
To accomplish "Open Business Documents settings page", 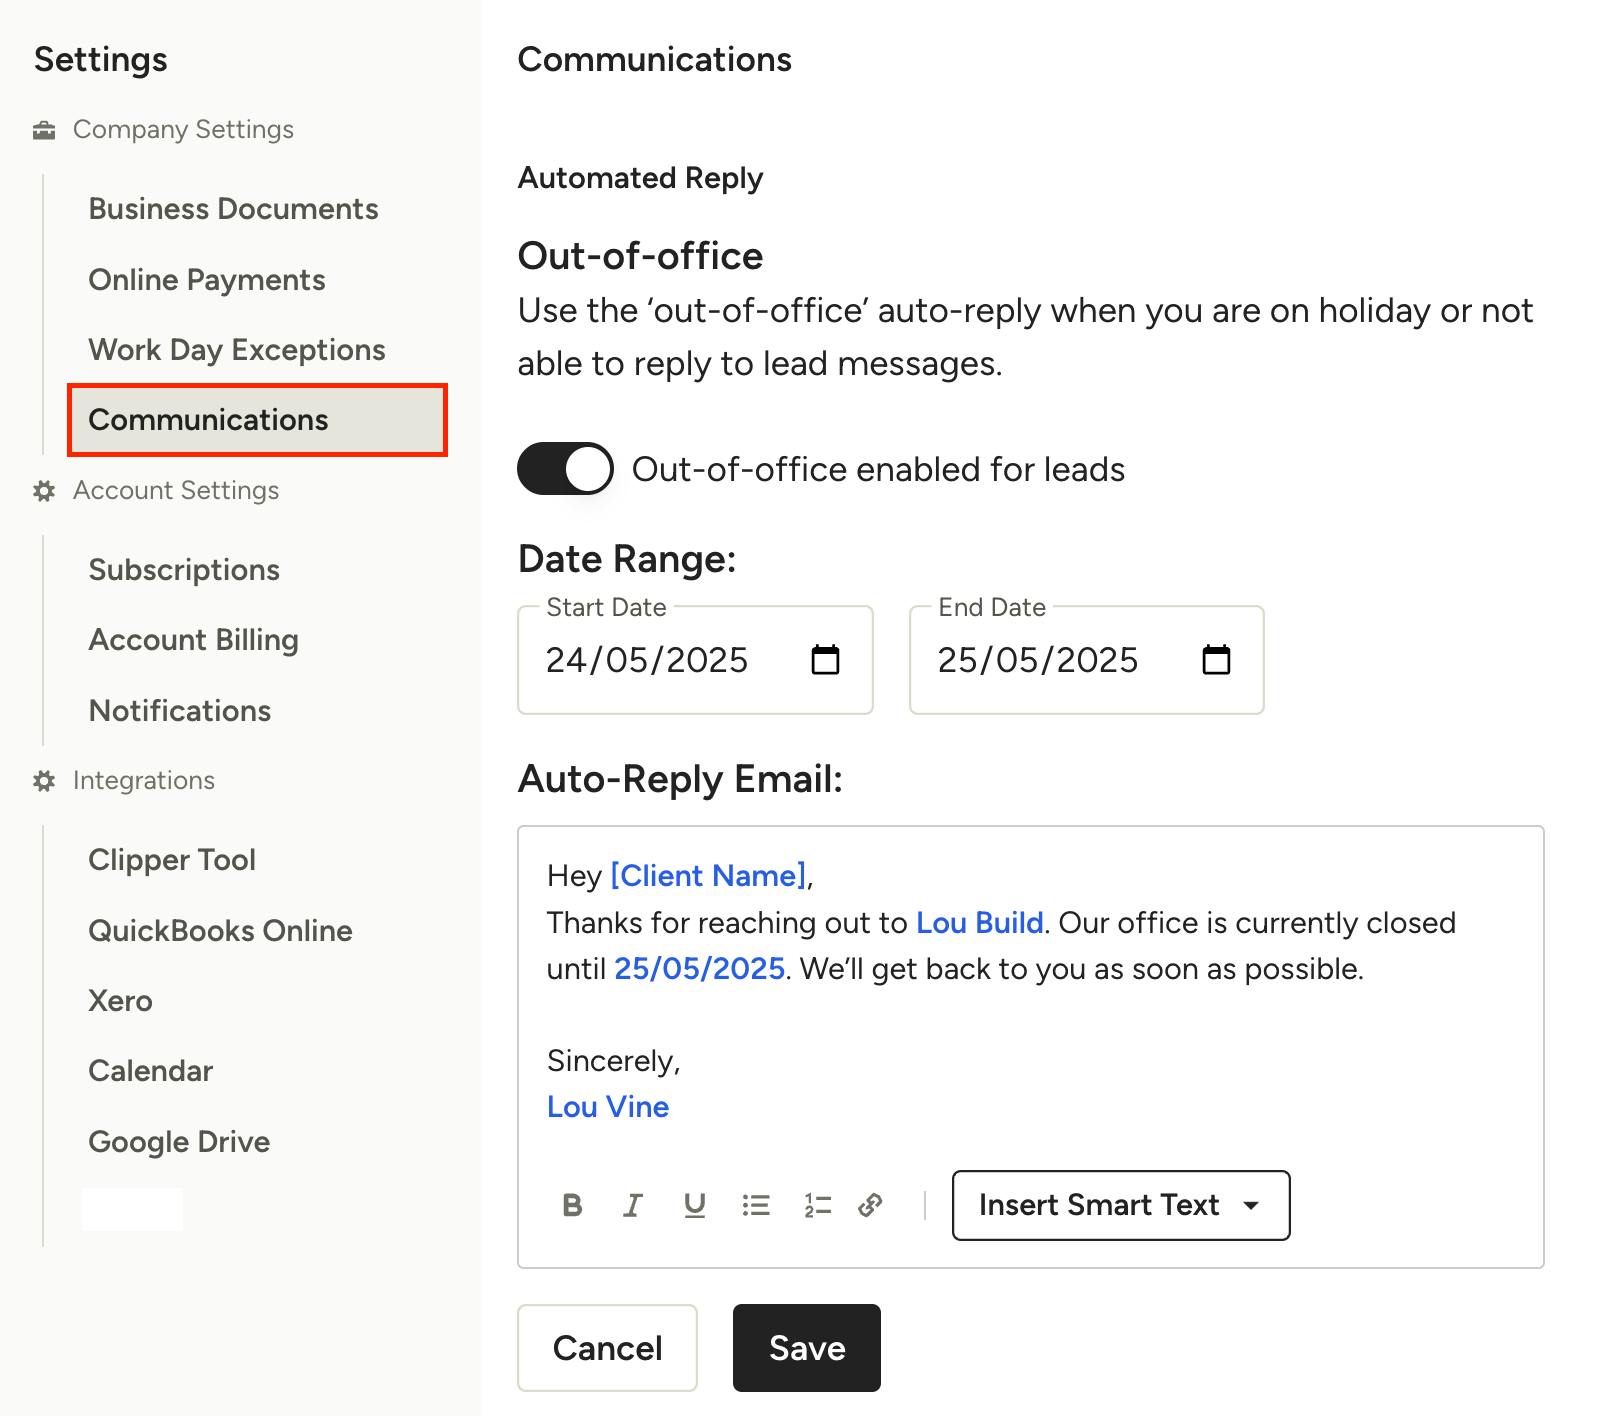I will 233,209.
